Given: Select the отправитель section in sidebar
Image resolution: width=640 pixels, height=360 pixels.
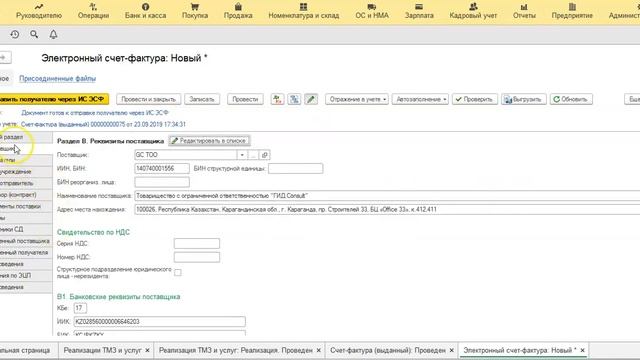Looking at the screenshot, I should tap(26, 183).
